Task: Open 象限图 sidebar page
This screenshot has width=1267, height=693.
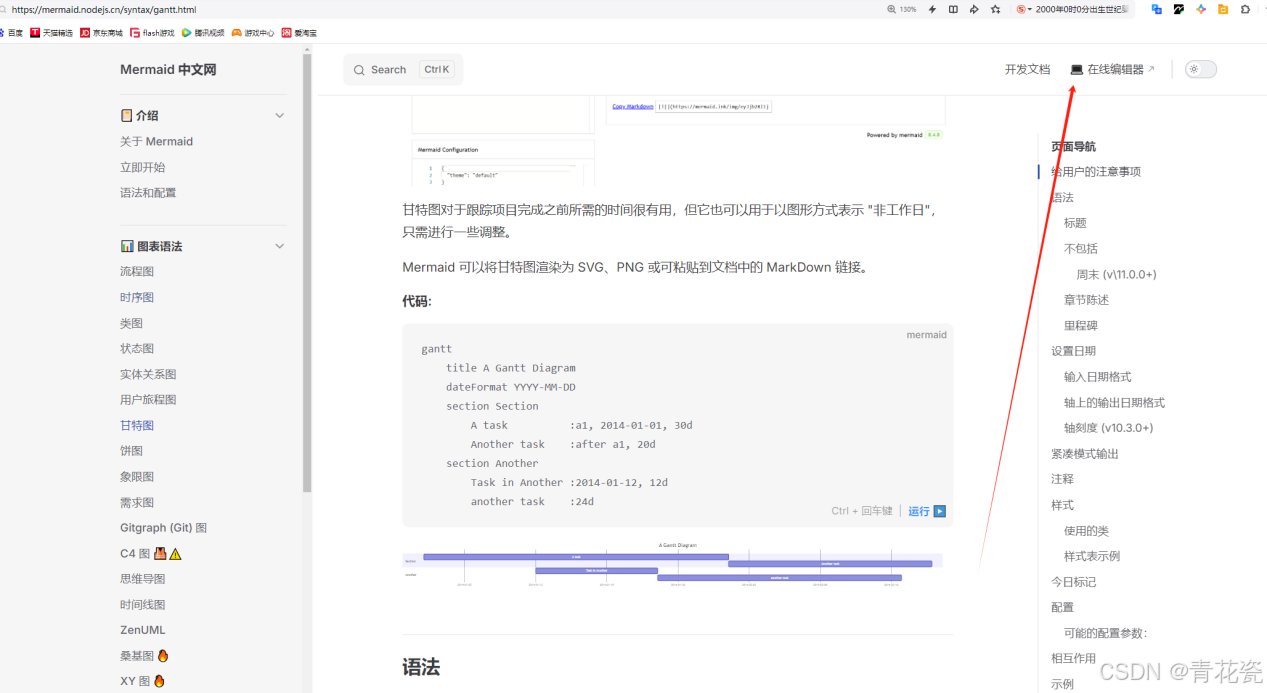Action: click(137, 477)
